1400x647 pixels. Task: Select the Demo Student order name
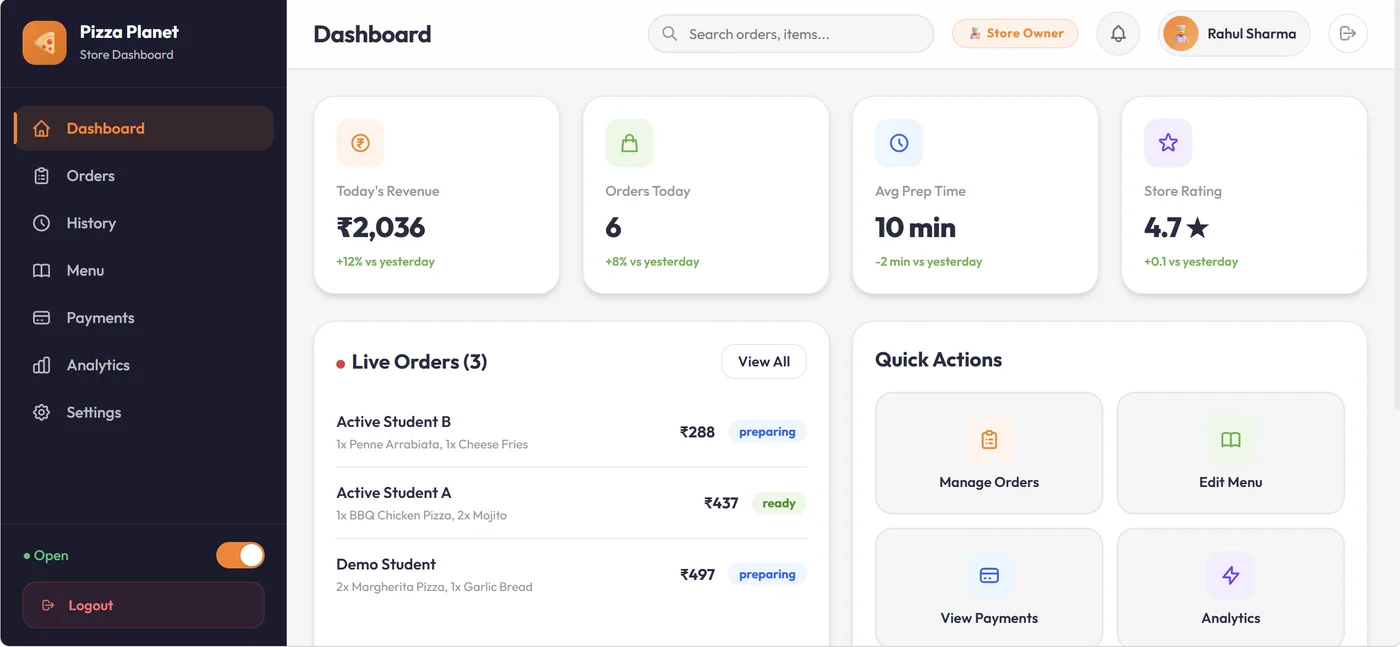386,564
